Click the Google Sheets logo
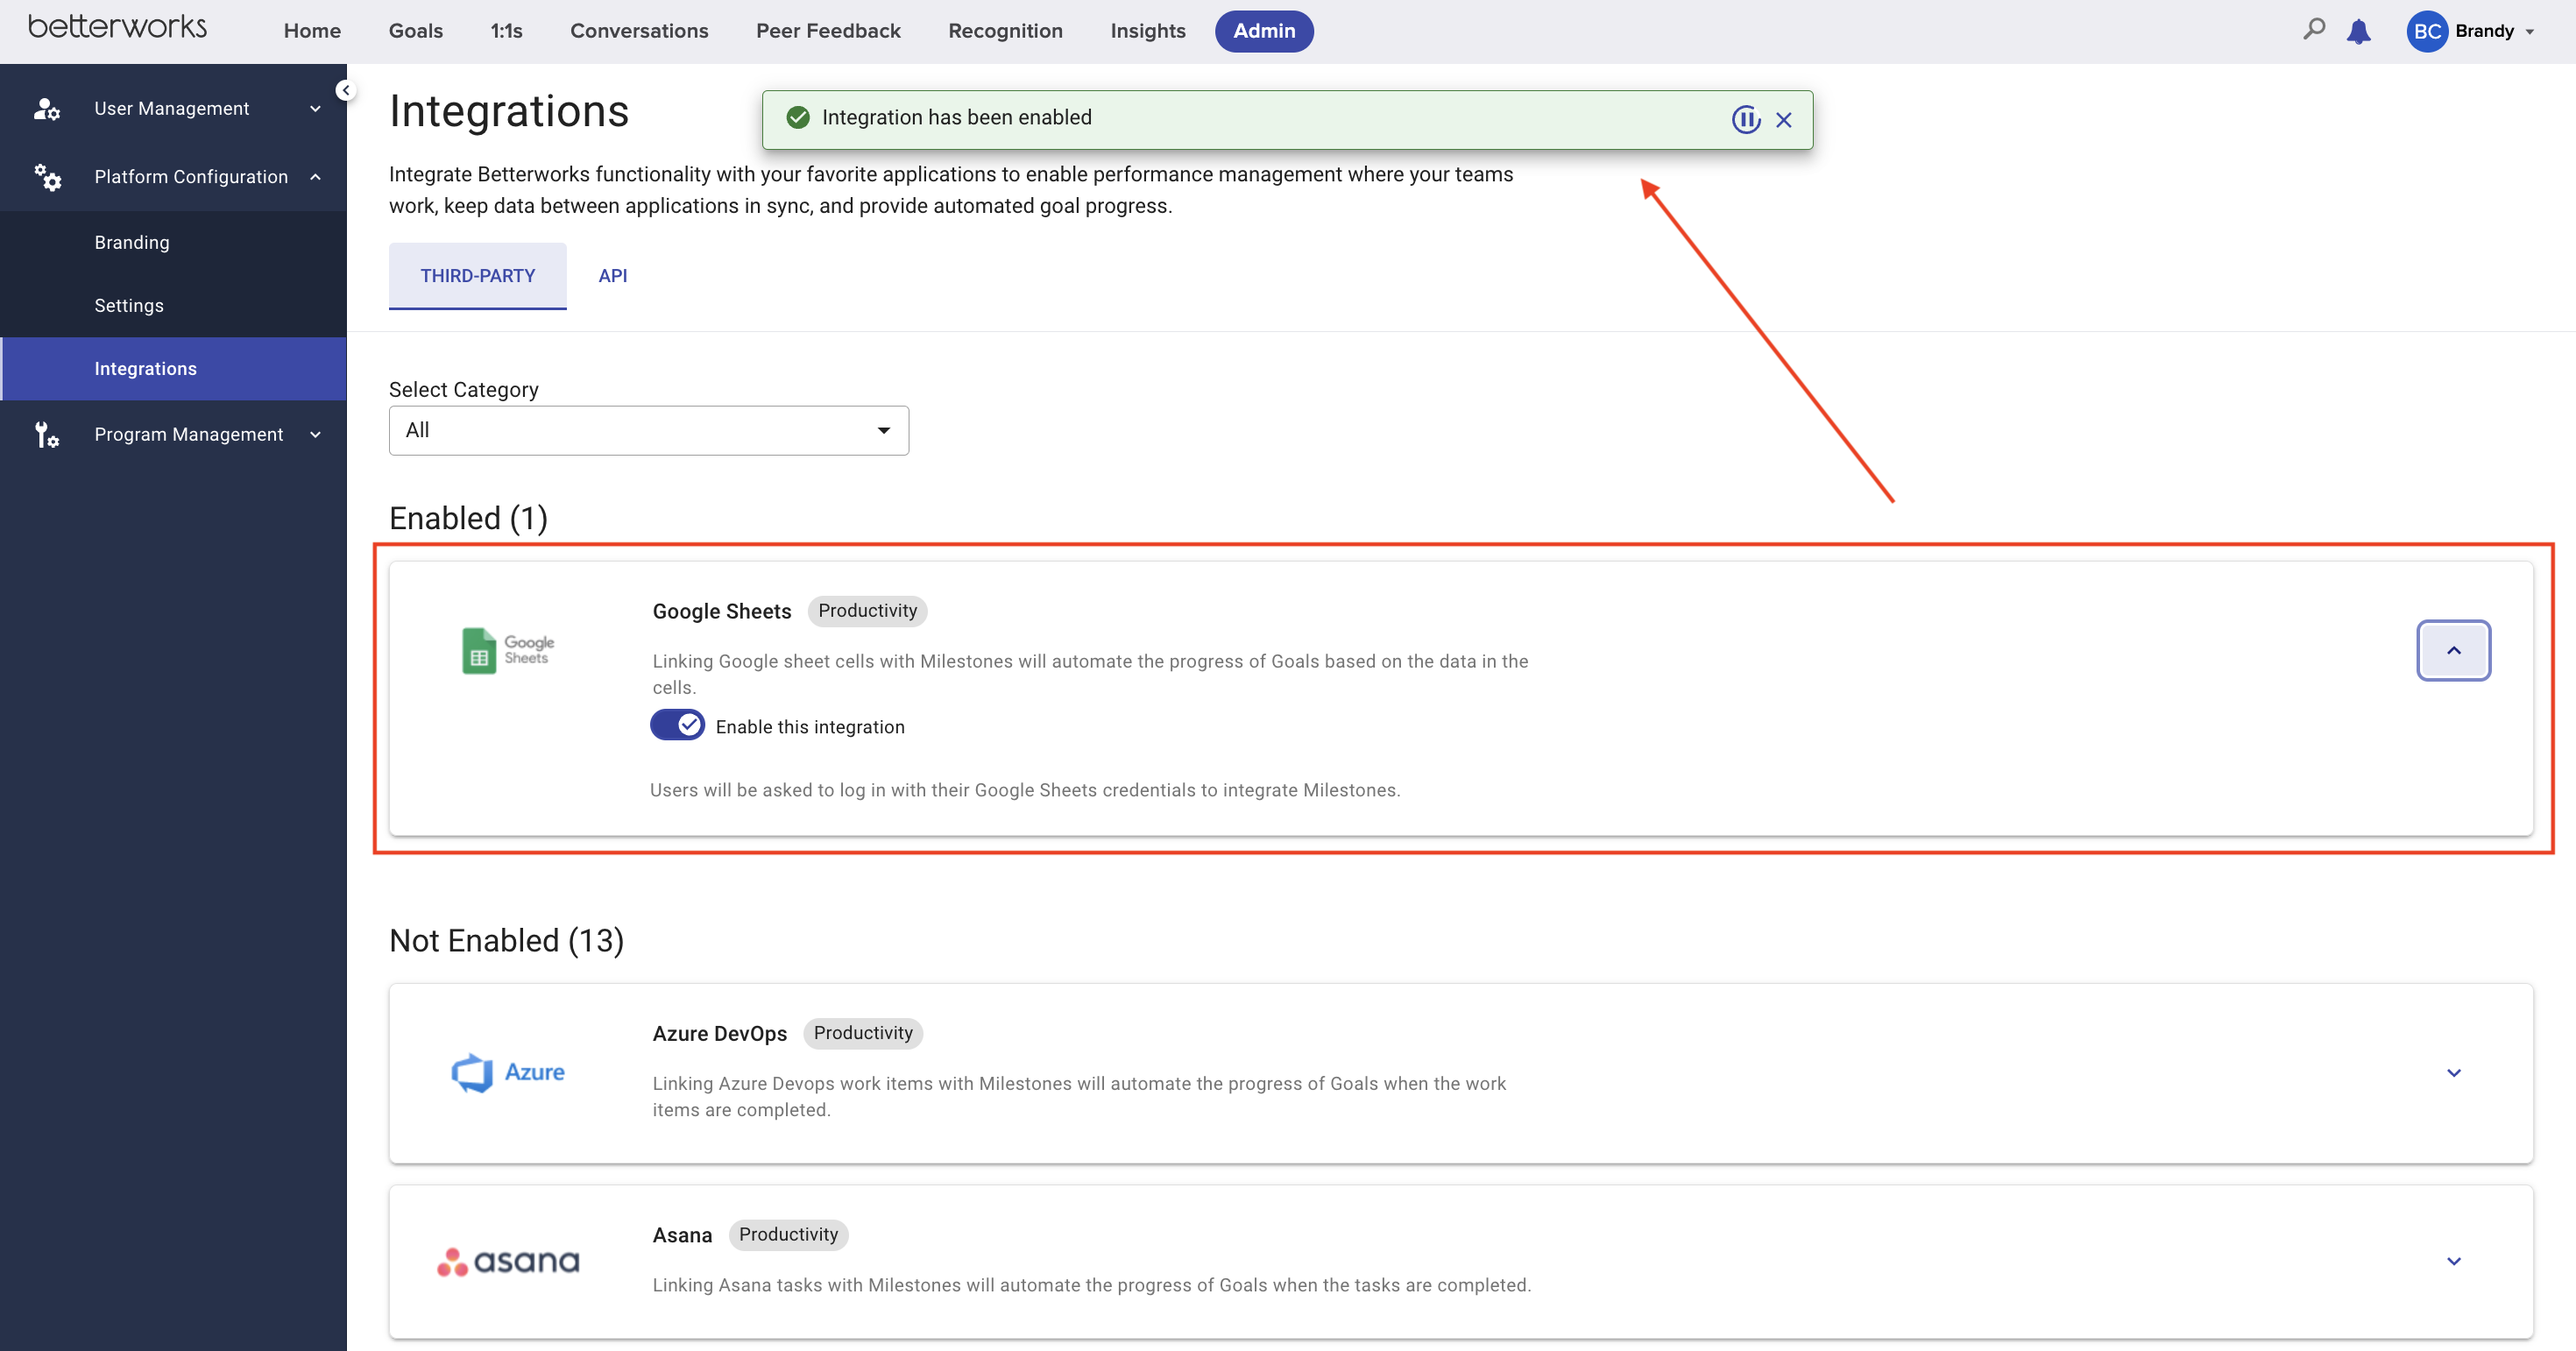Viewport: 2576px width, 1351px height. click(x=508, y=650)
